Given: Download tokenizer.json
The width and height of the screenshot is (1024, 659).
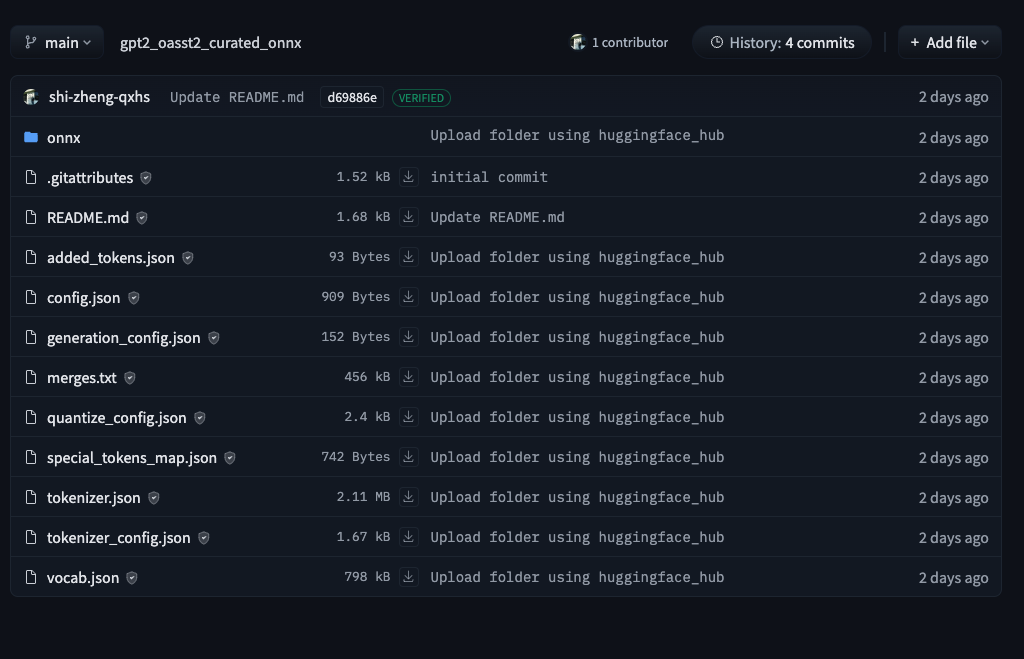Looking at the screenshot, I should click(x=409, y=497).
